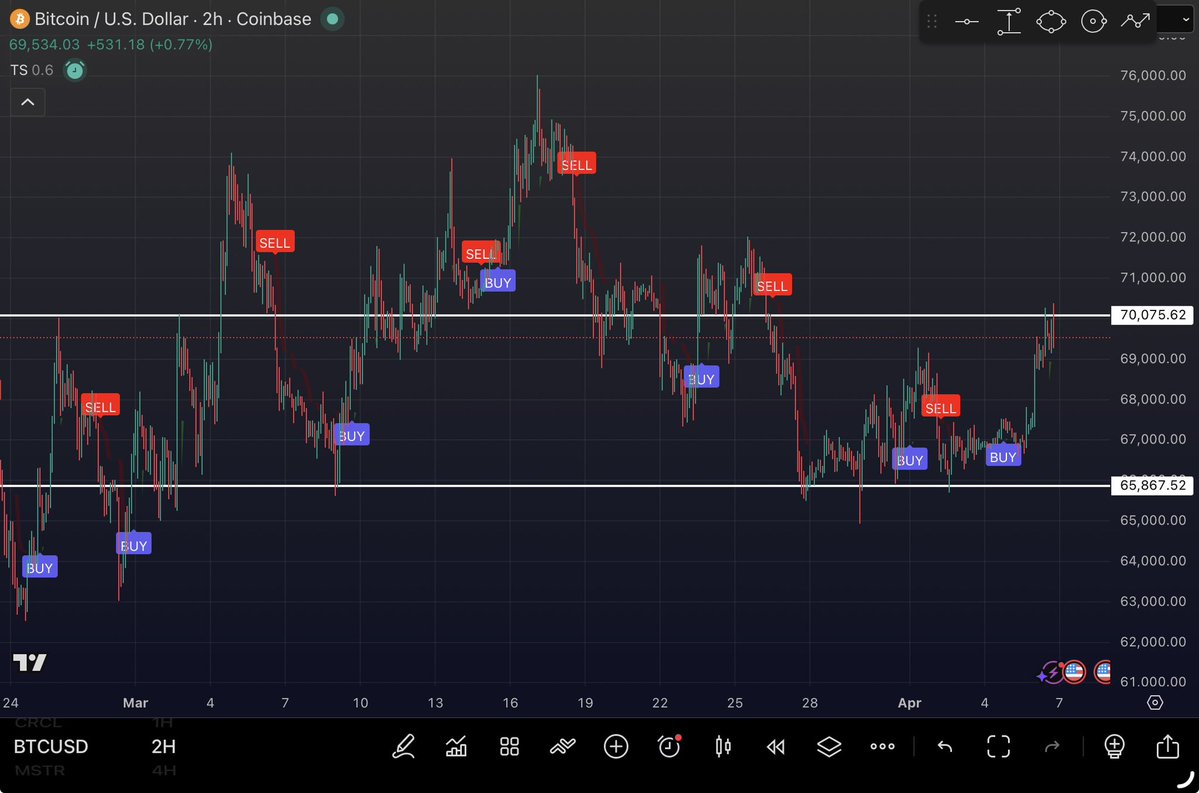Start bar replay with rewind icon
Screen dimensions: 1199x793
[x=775, y=746]
